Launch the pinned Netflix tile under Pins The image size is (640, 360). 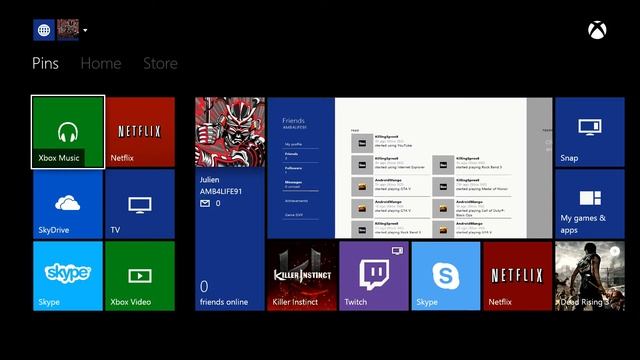point(140,132)
